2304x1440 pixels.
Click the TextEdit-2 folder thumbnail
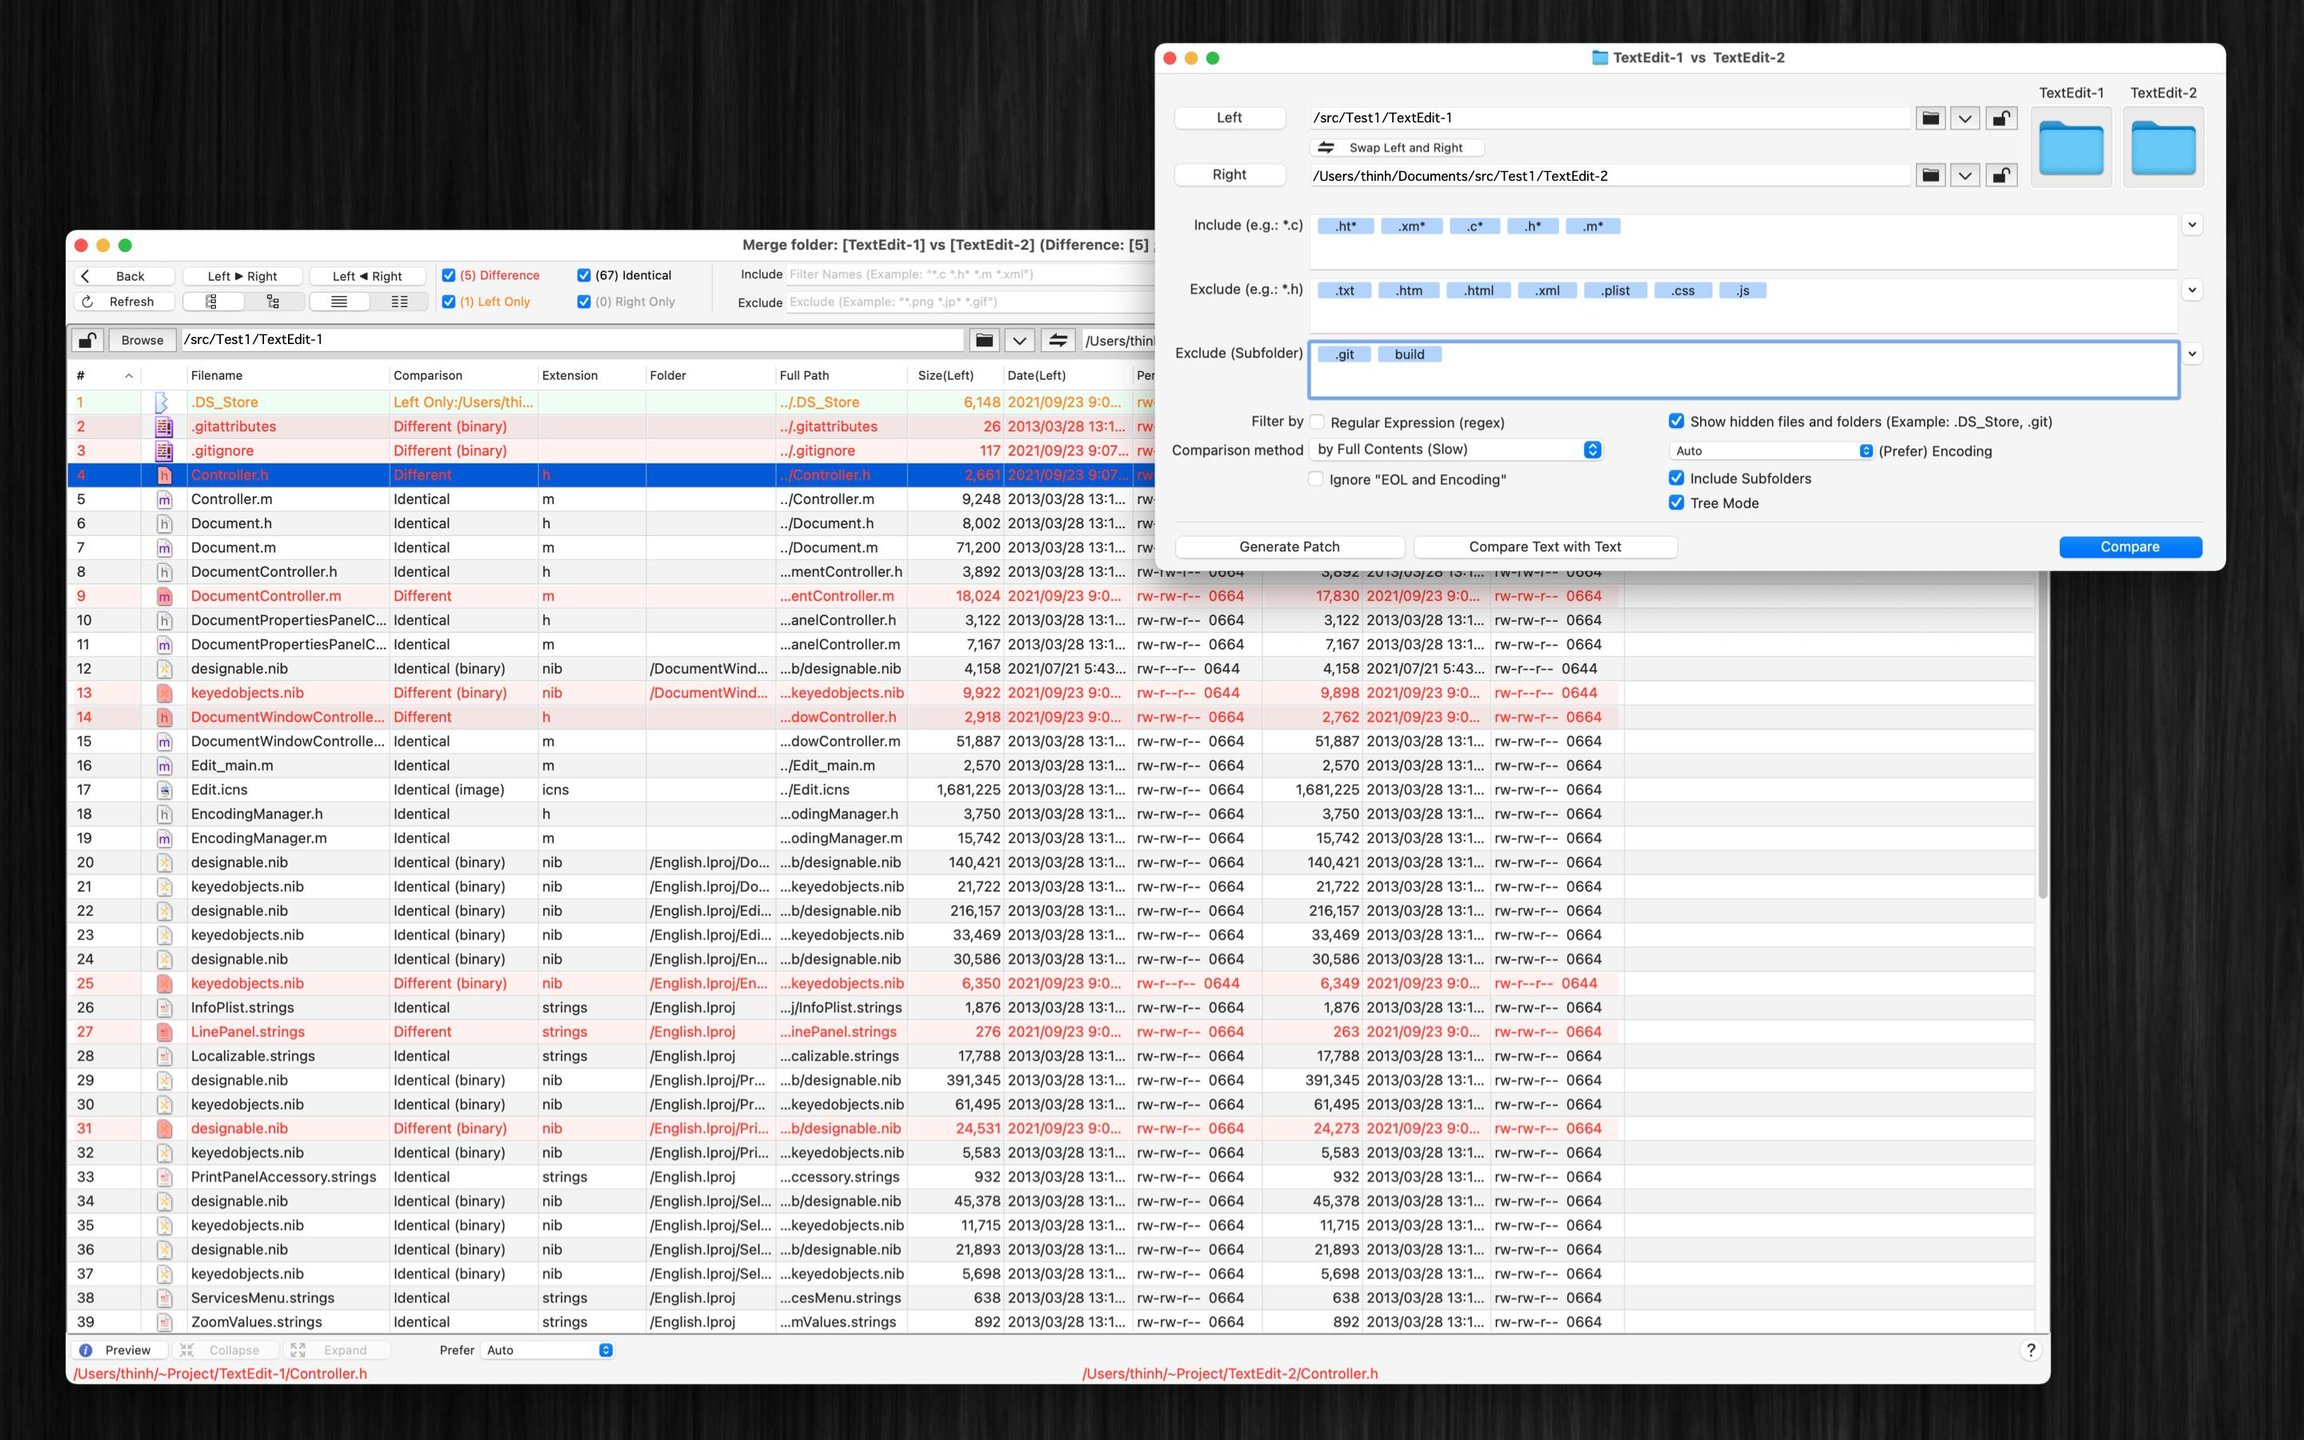pos(2162,149)
